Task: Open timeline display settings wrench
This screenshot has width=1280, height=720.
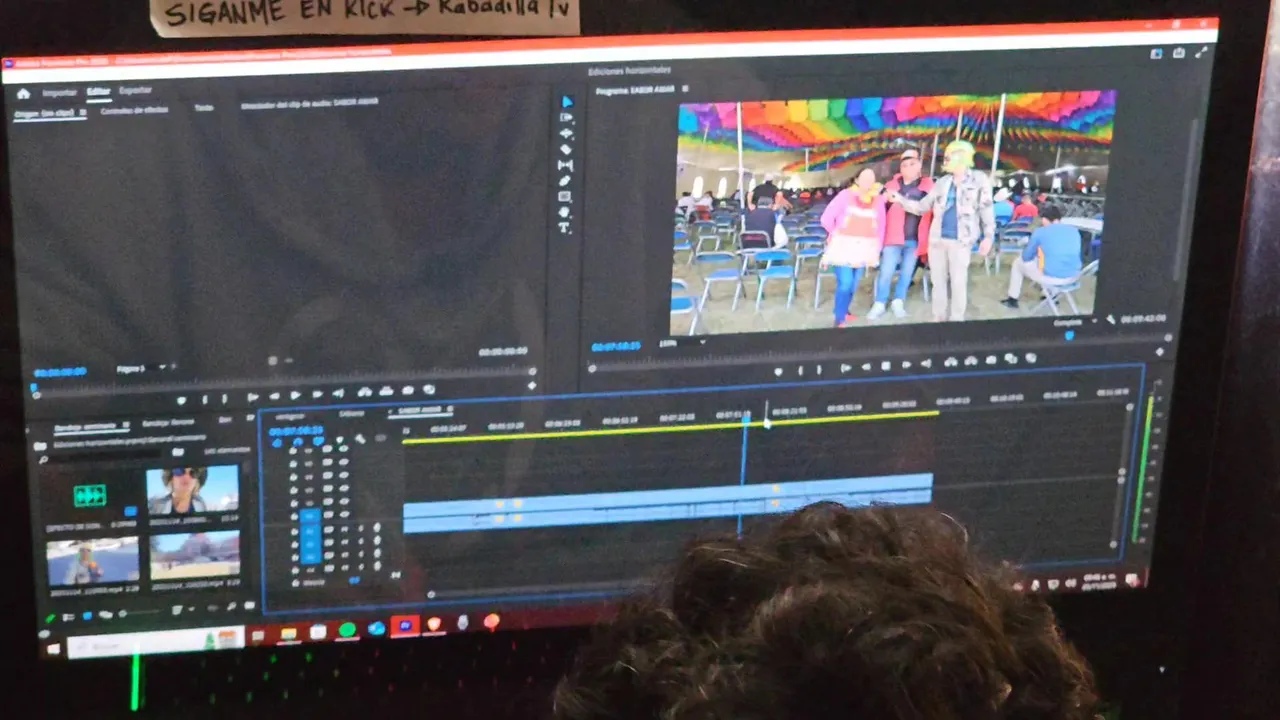Action: click(360, 439)
